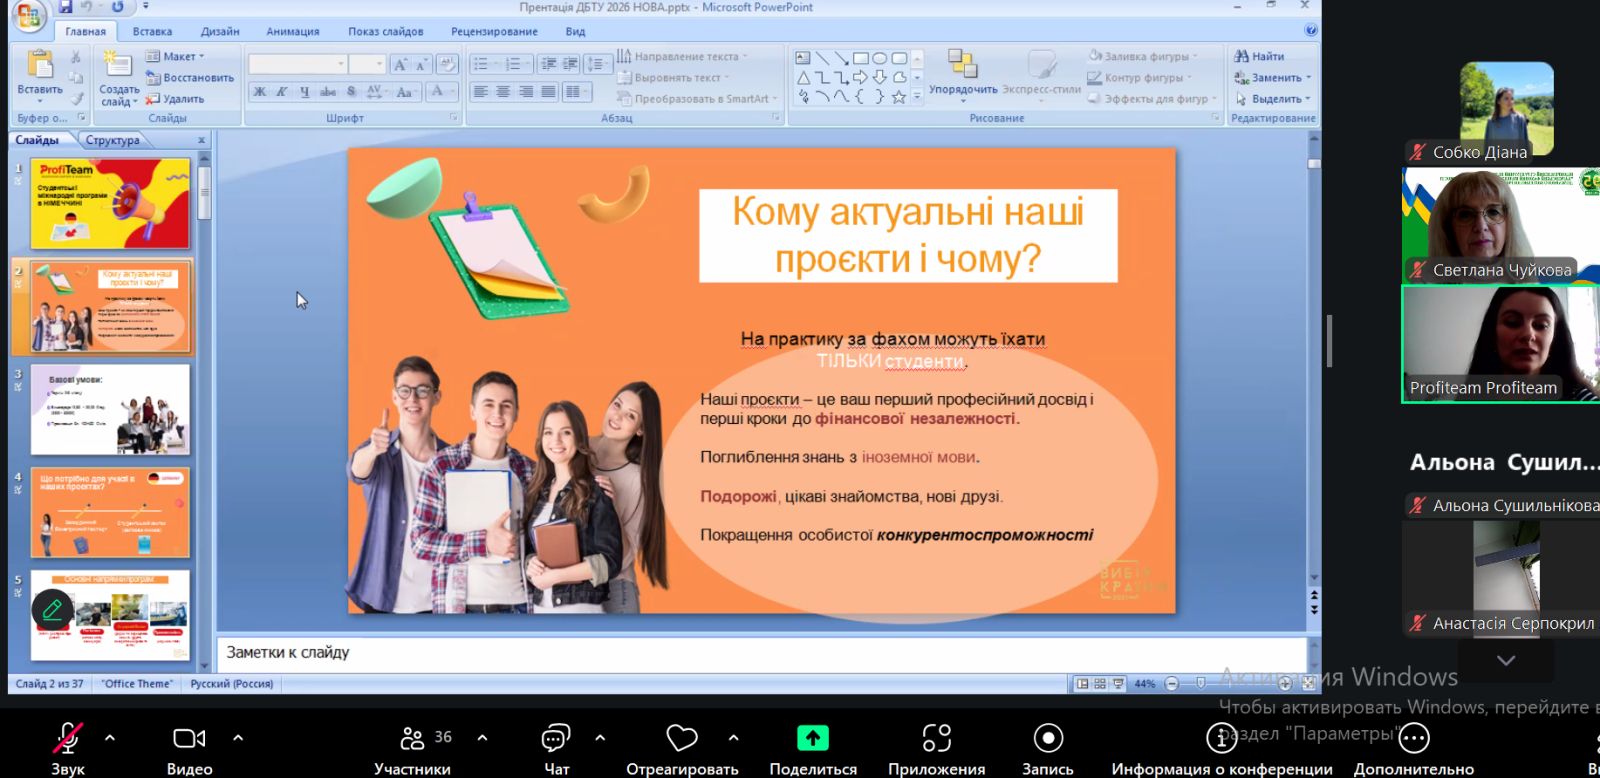
Task: Select slide 3 thumbnail Базові умови
Action: [110, 410]
